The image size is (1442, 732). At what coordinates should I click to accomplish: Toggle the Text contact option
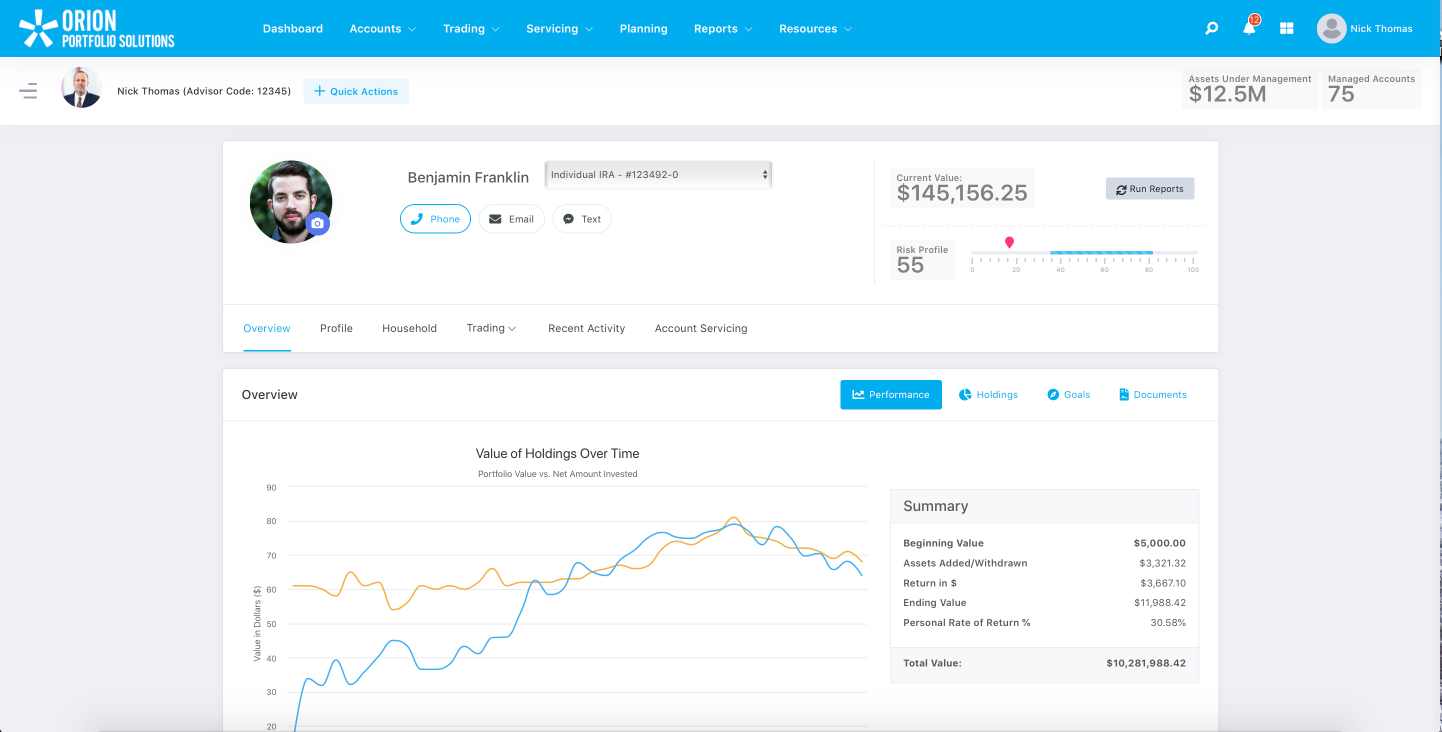(581, 218)
